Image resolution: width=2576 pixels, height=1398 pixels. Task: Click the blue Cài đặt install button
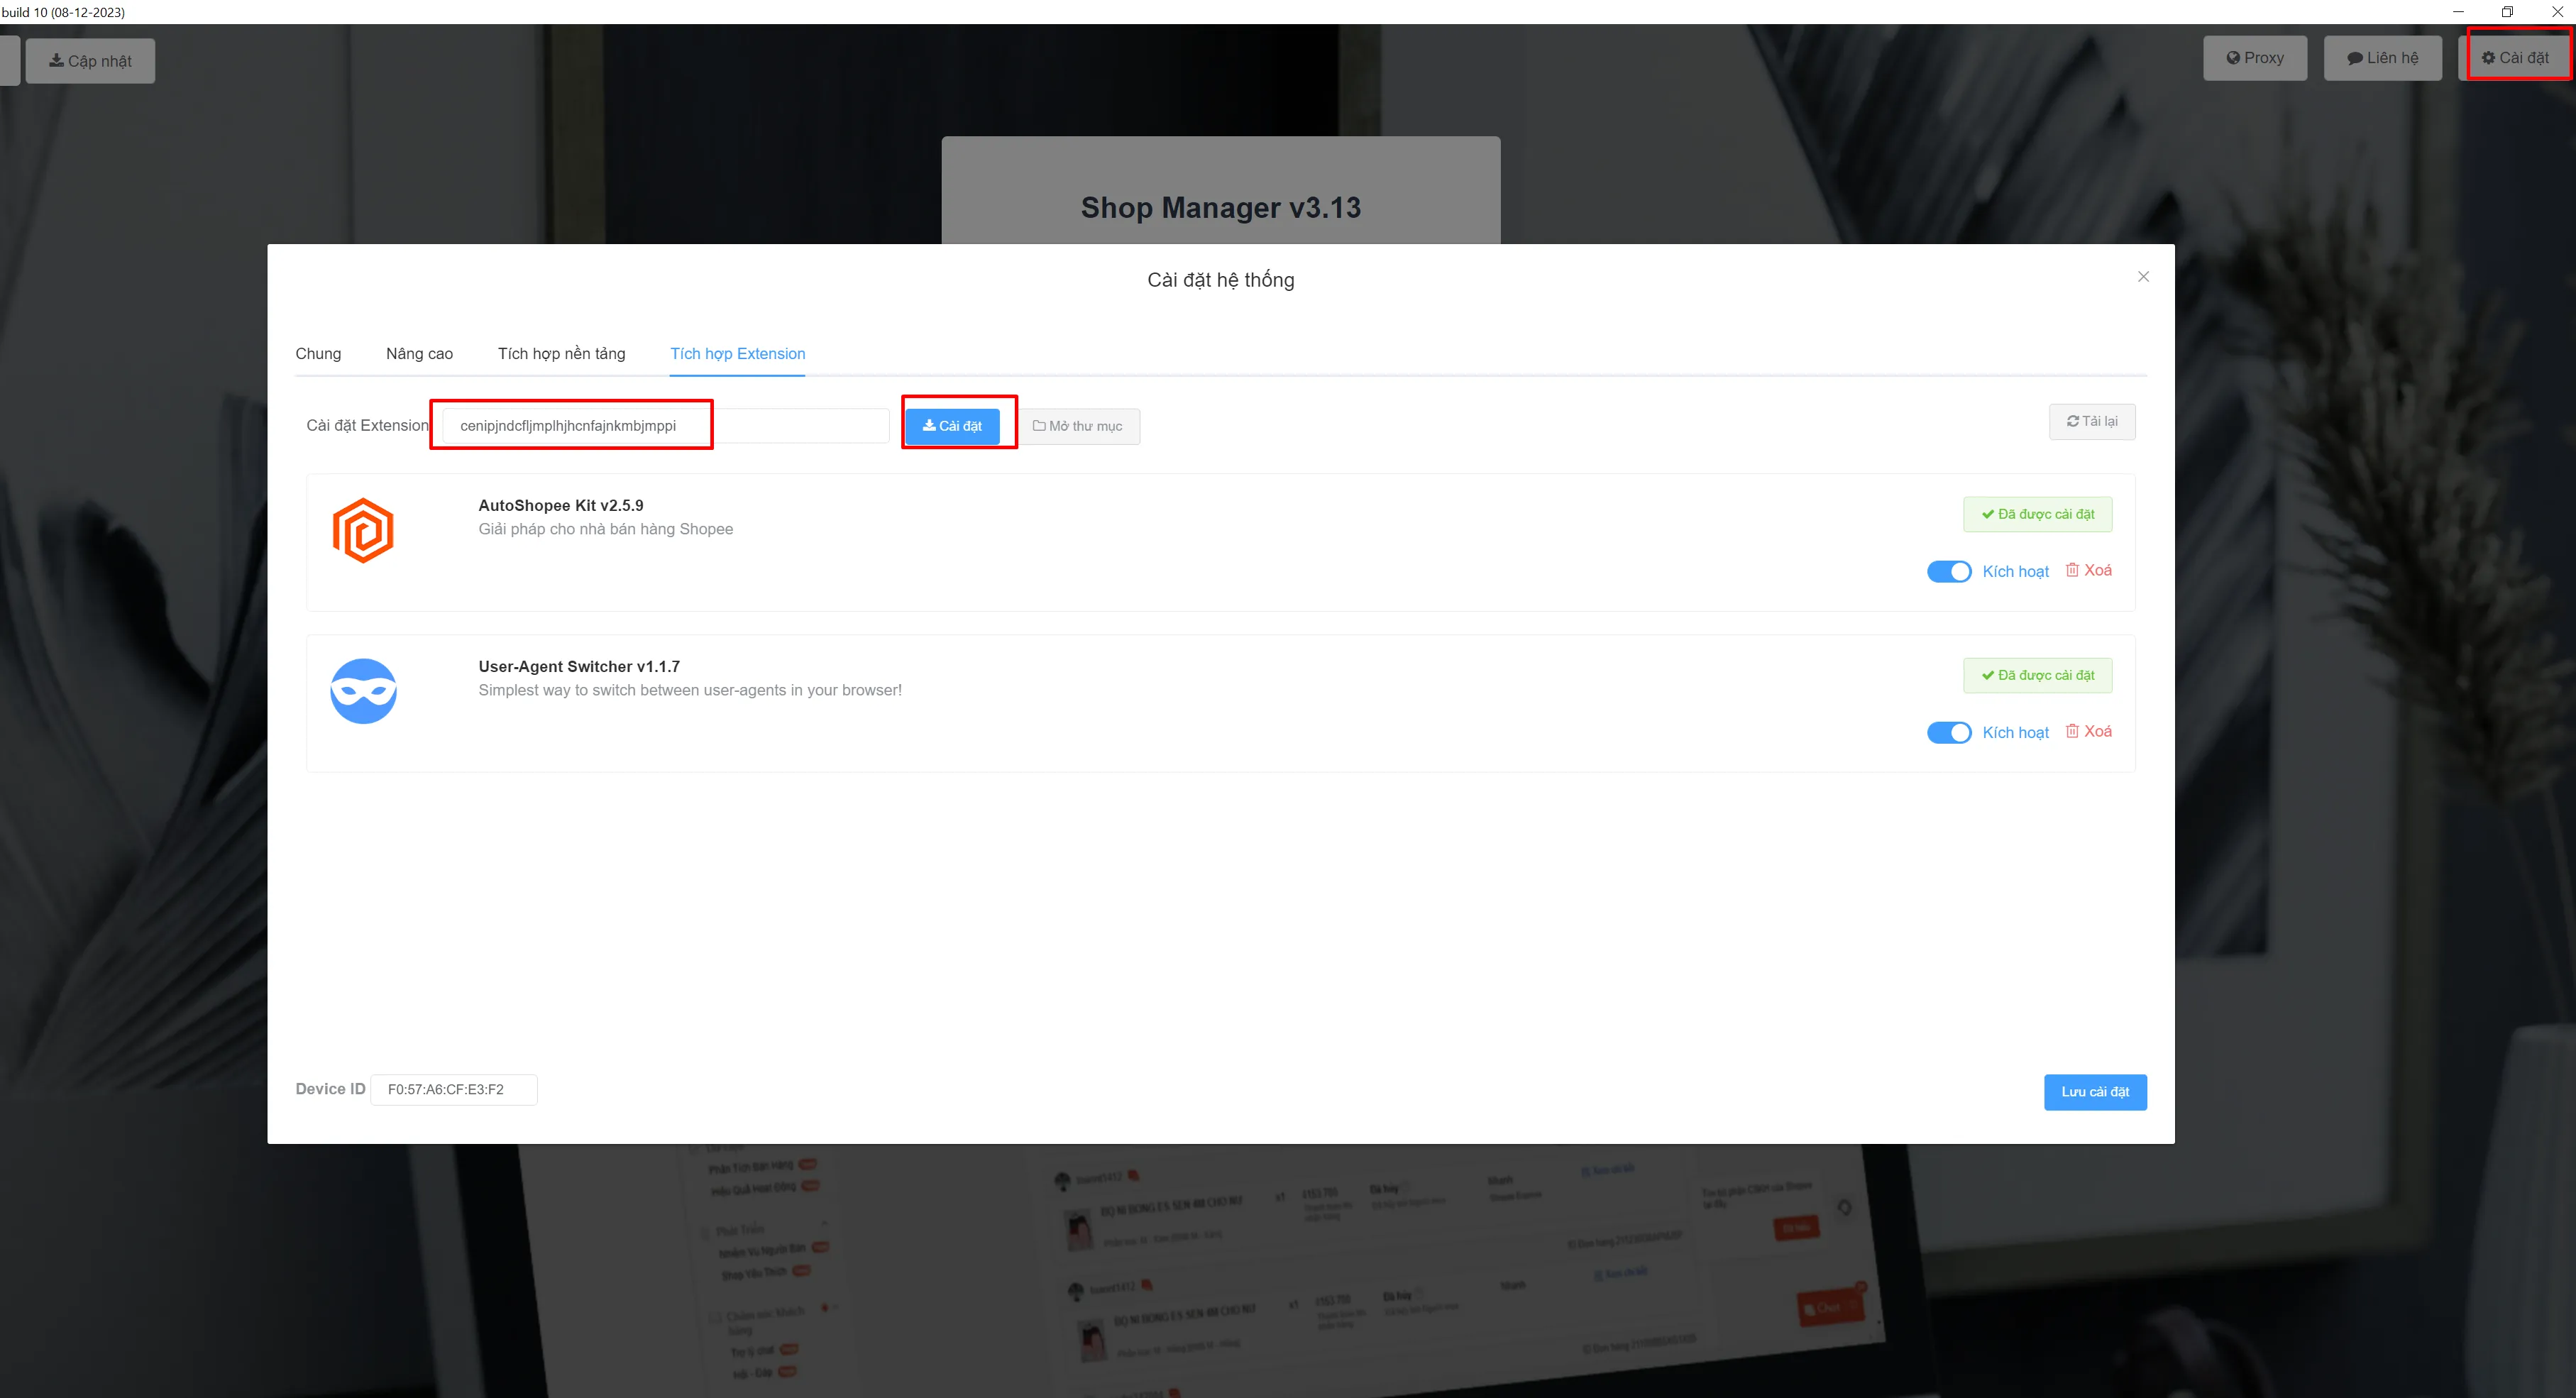(952, 426)
